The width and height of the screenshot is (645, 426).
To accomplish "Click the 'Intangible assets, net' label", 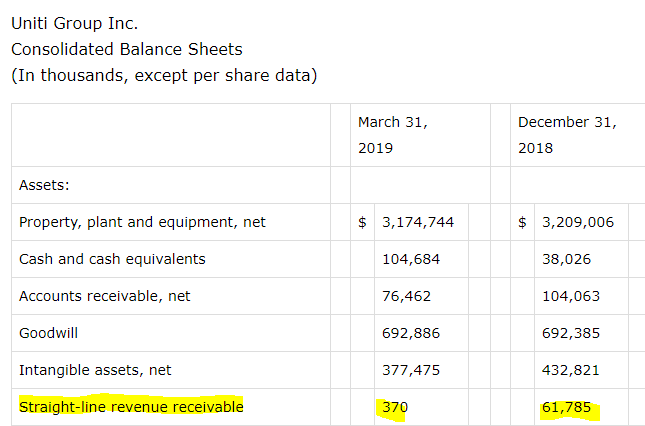I will pyautogui.click(x=95, y=370).
